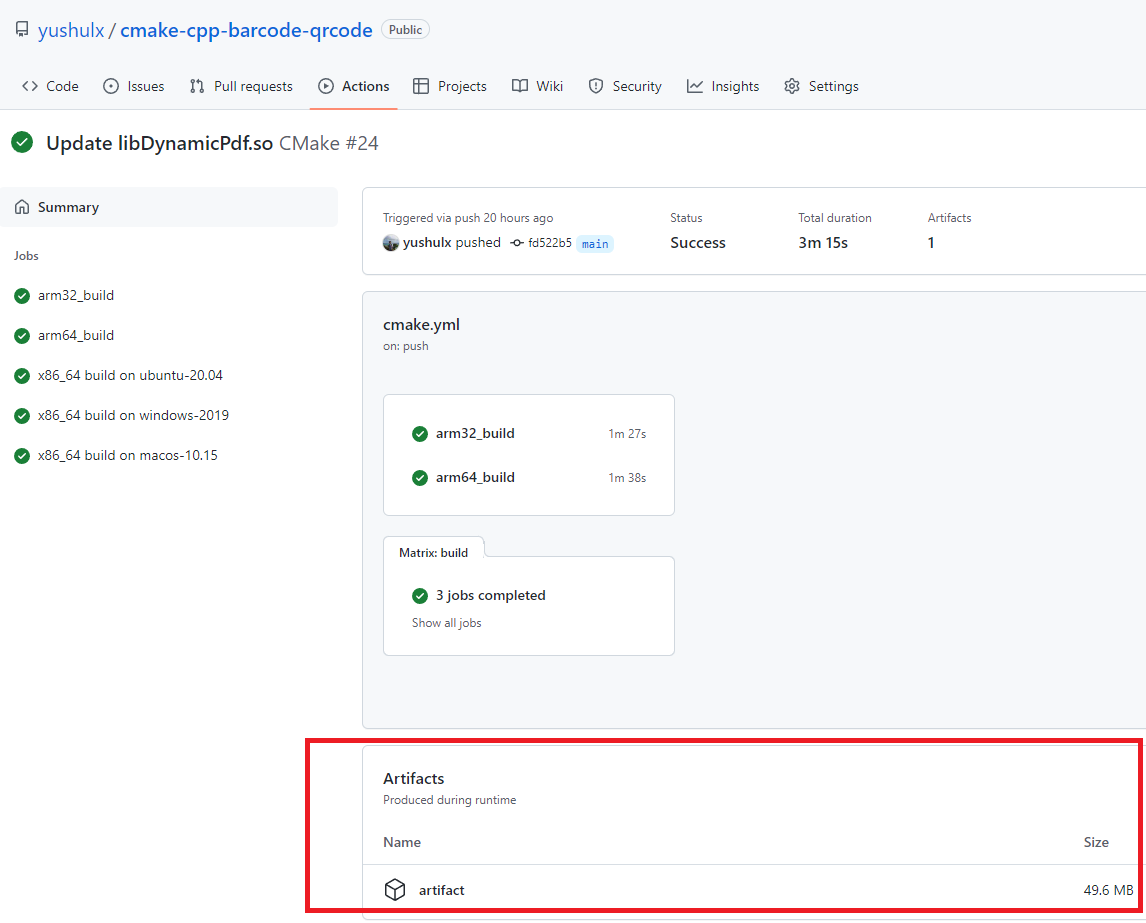Open the Pull requests tab

[x=241, y=86]
